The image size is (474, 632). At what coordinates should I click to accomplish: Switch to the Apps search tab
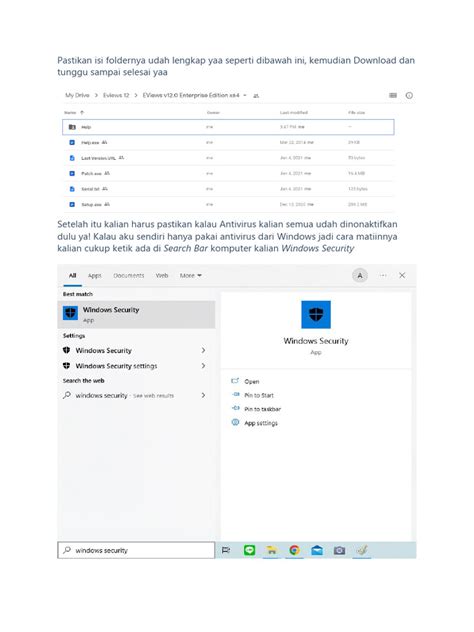(x=95, y=276)
